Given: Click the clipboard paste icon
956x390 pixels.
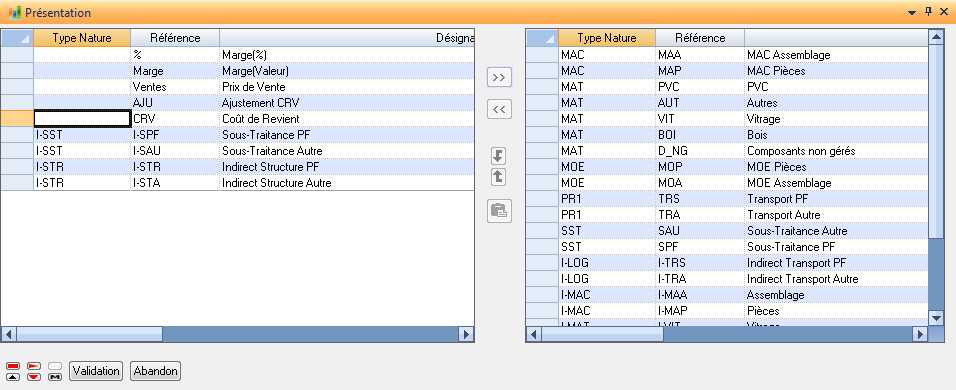Looking at the screenshot, I should 499,211.
